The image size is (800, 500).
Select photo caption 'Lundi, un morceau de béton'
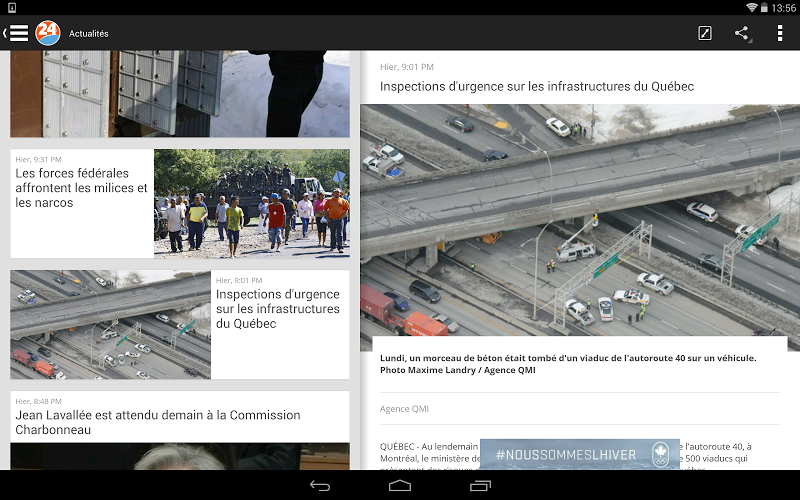coord(568,364)
